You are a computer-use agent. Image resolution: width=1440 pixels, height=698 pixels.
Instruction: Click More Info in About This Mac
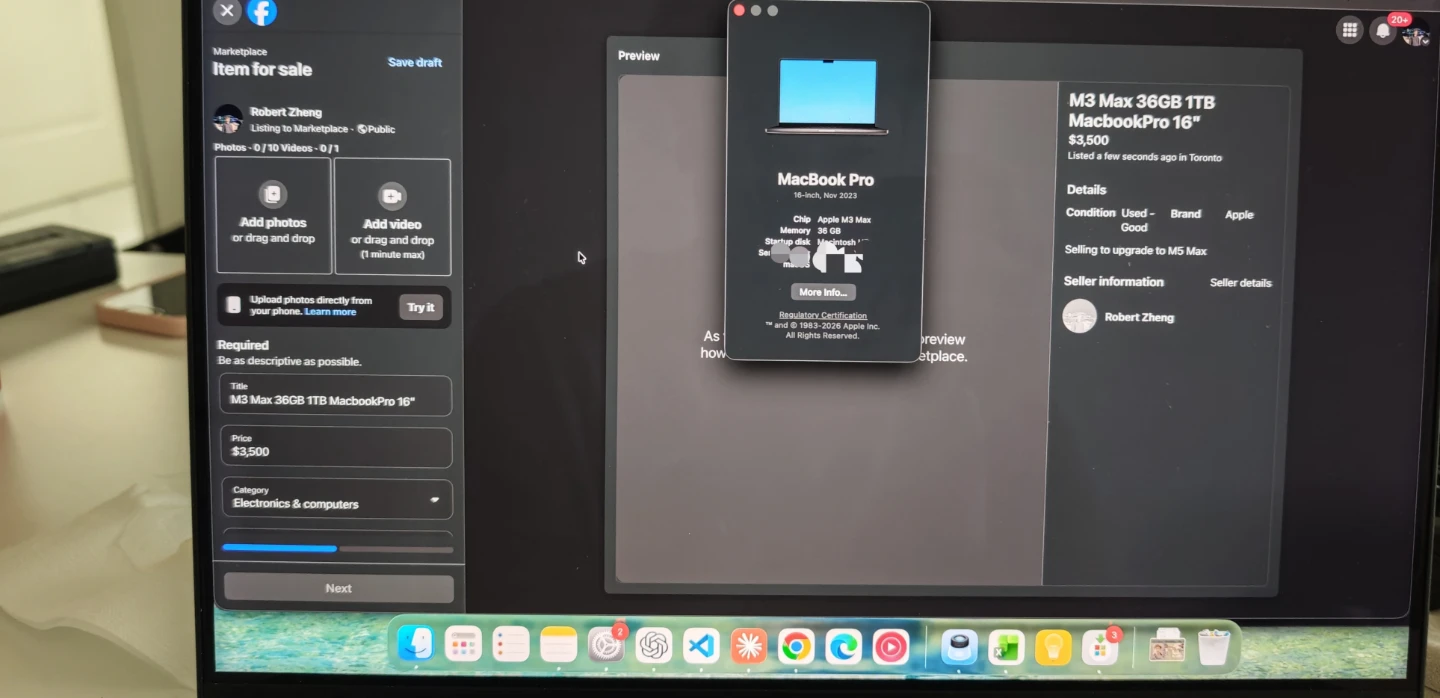[824, 292]
